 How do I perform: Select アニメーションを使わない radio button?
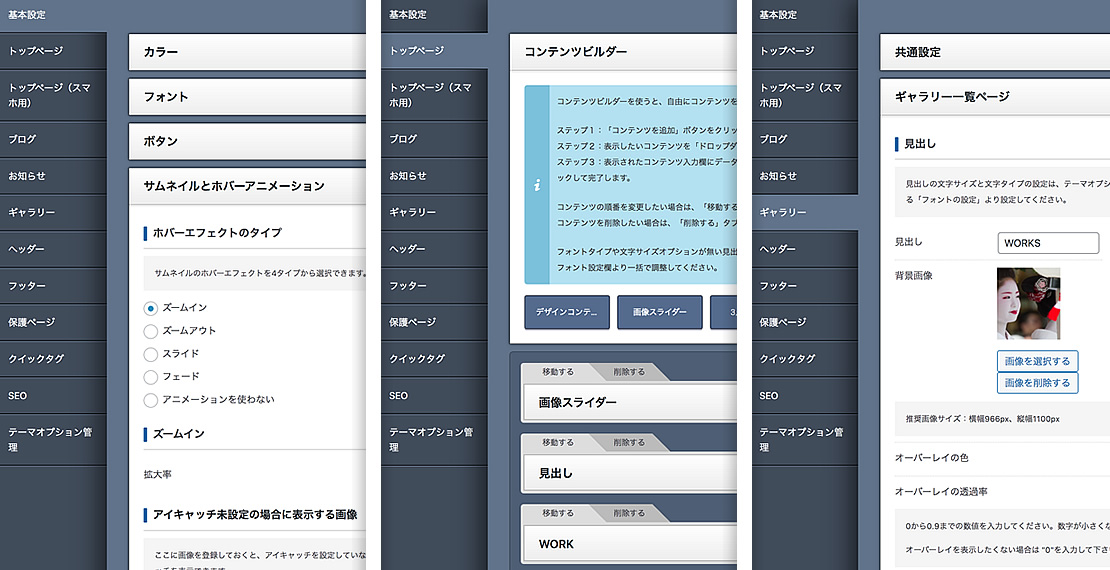point(150,400)
